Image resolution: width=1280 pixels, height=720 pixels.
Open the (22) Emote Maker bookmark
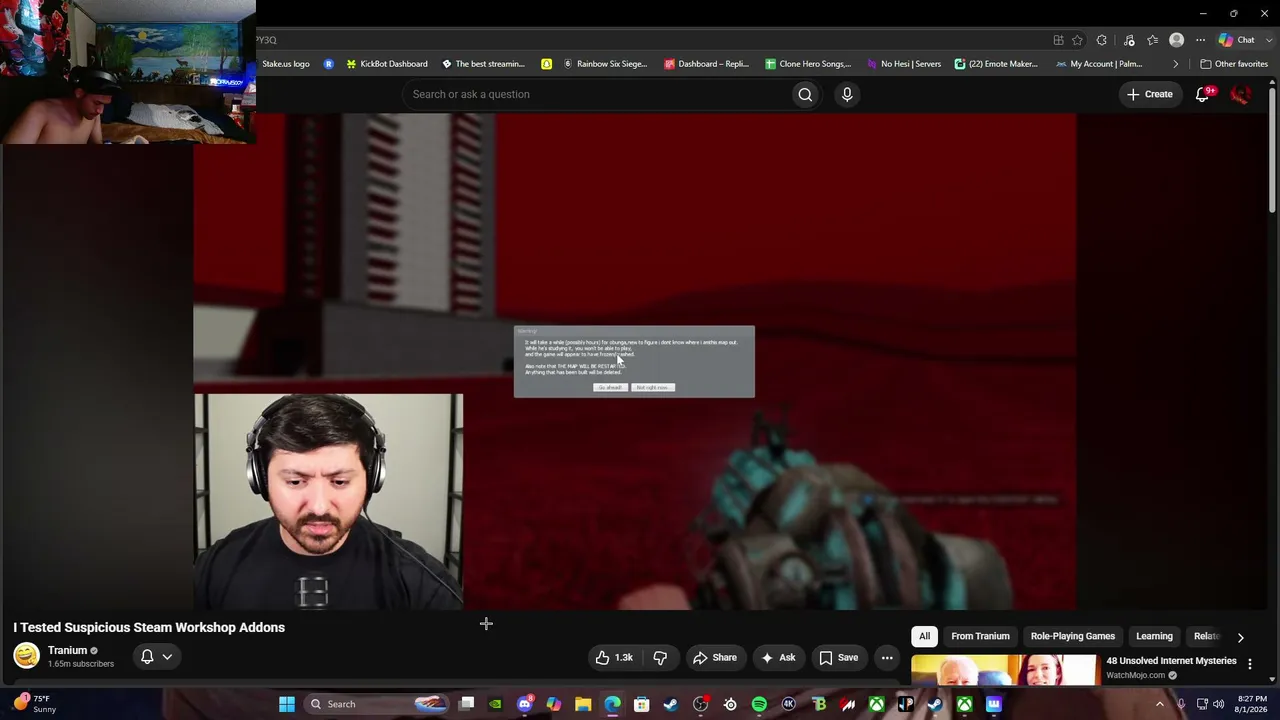[x=996, y=64]
